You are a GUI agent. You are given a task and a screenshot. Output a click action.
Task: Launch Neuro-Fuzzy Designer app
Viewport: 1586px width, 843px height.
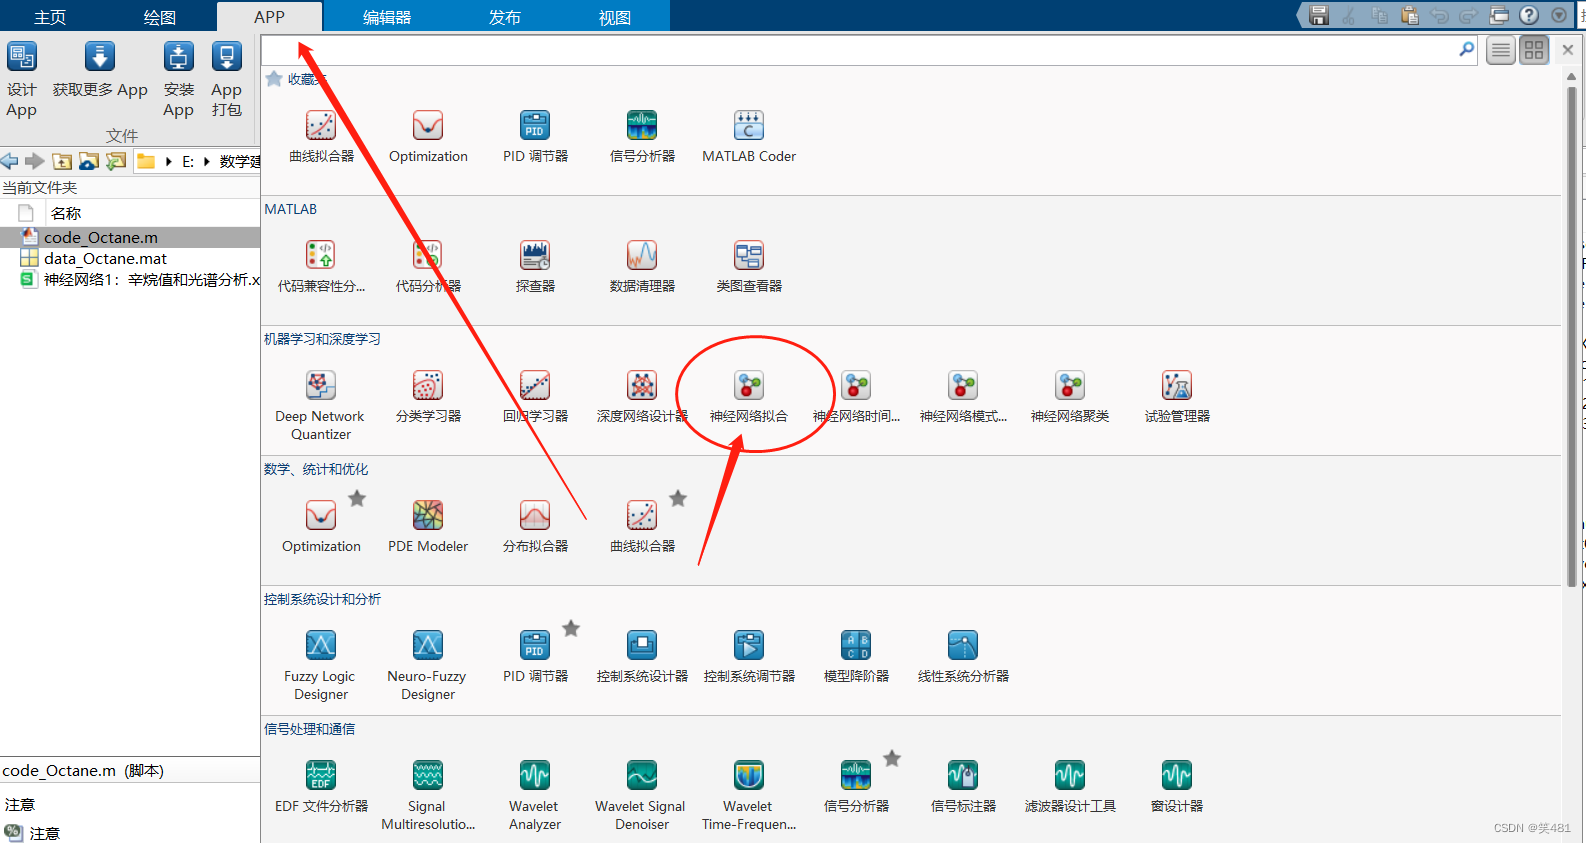tap(427, 665)
